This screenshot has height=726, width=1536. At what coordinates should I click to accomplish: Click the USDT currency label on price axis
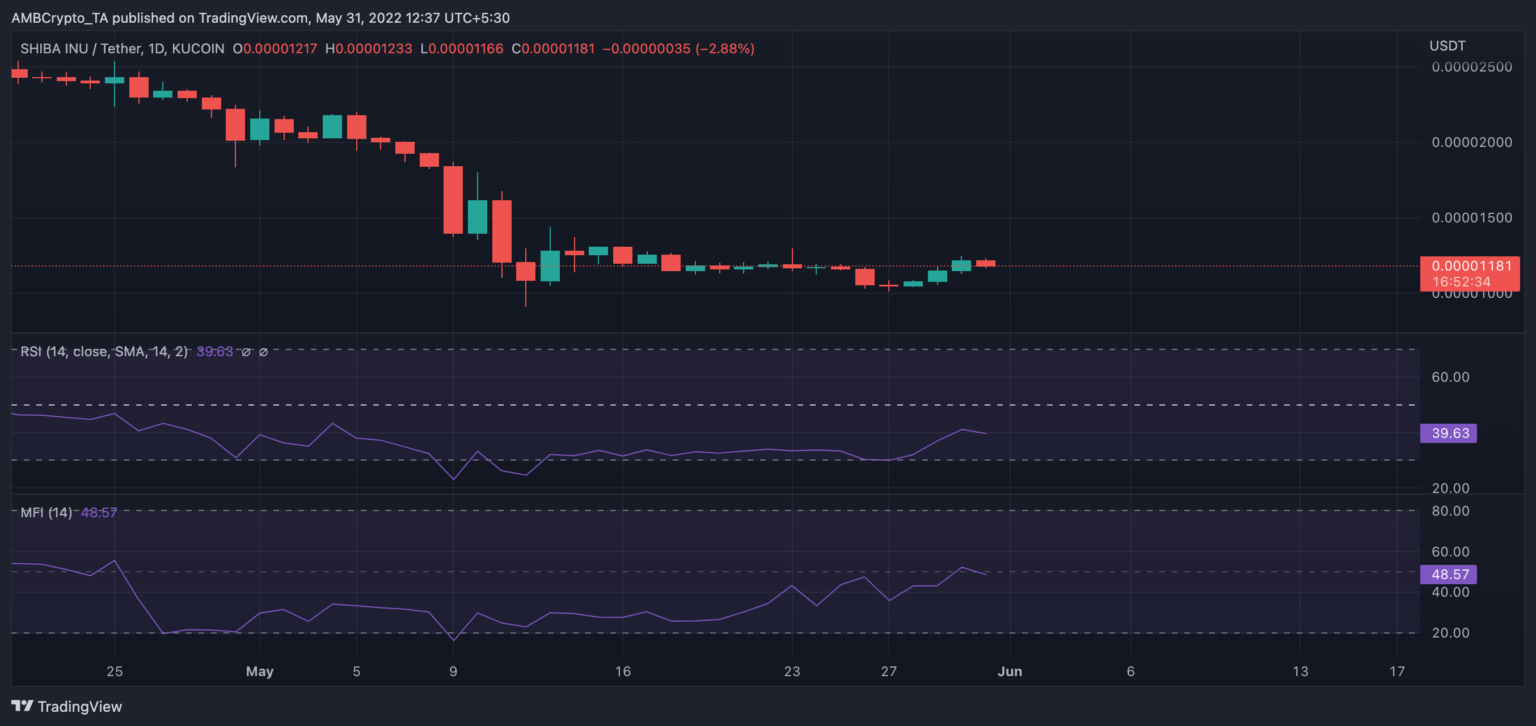(x=1449, y=46)
